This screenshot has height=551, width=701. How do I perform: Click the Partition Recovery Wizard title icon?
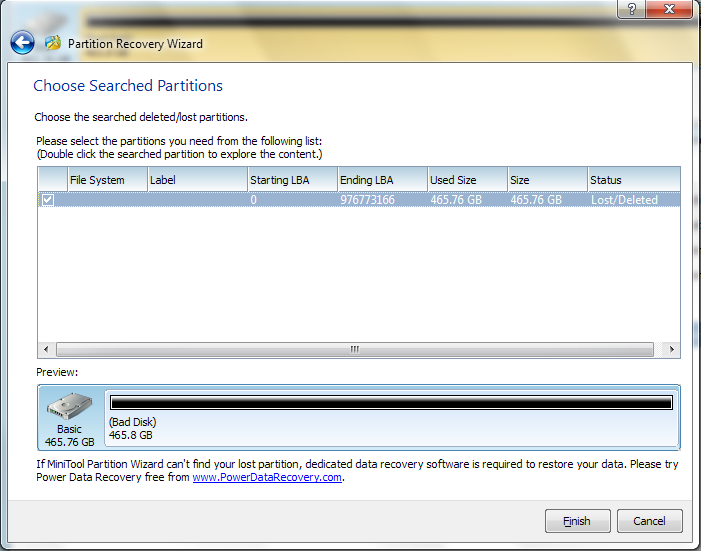coord(53,43)
